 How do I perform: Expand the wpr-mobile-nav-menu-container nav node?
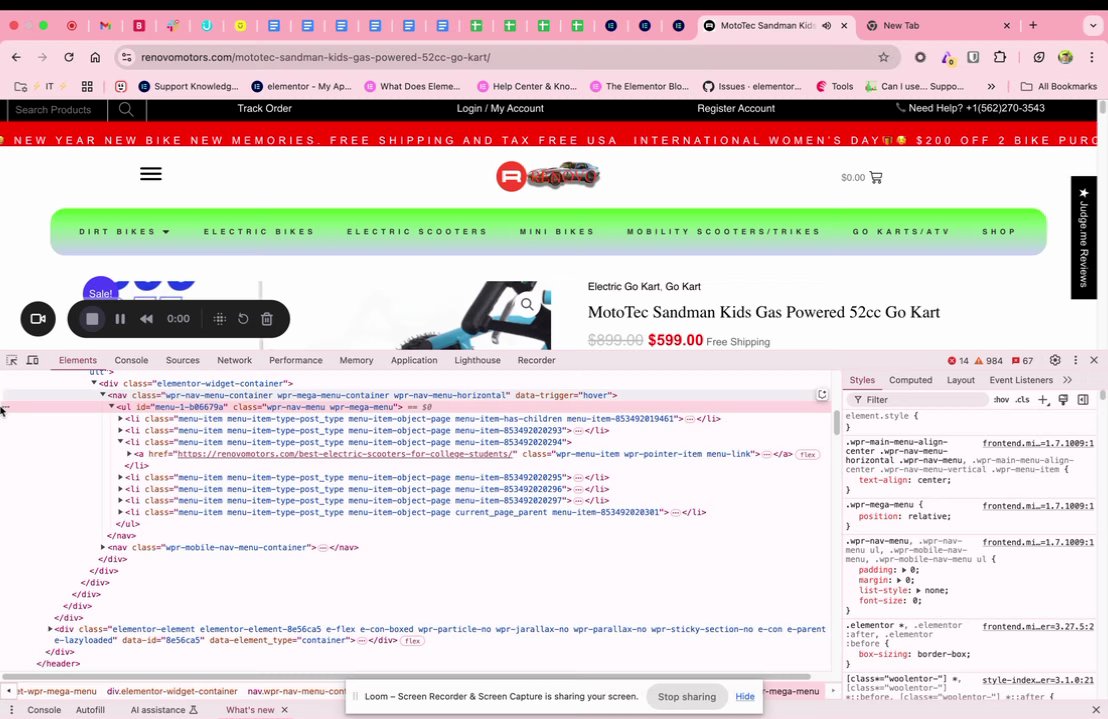point(103,547)
